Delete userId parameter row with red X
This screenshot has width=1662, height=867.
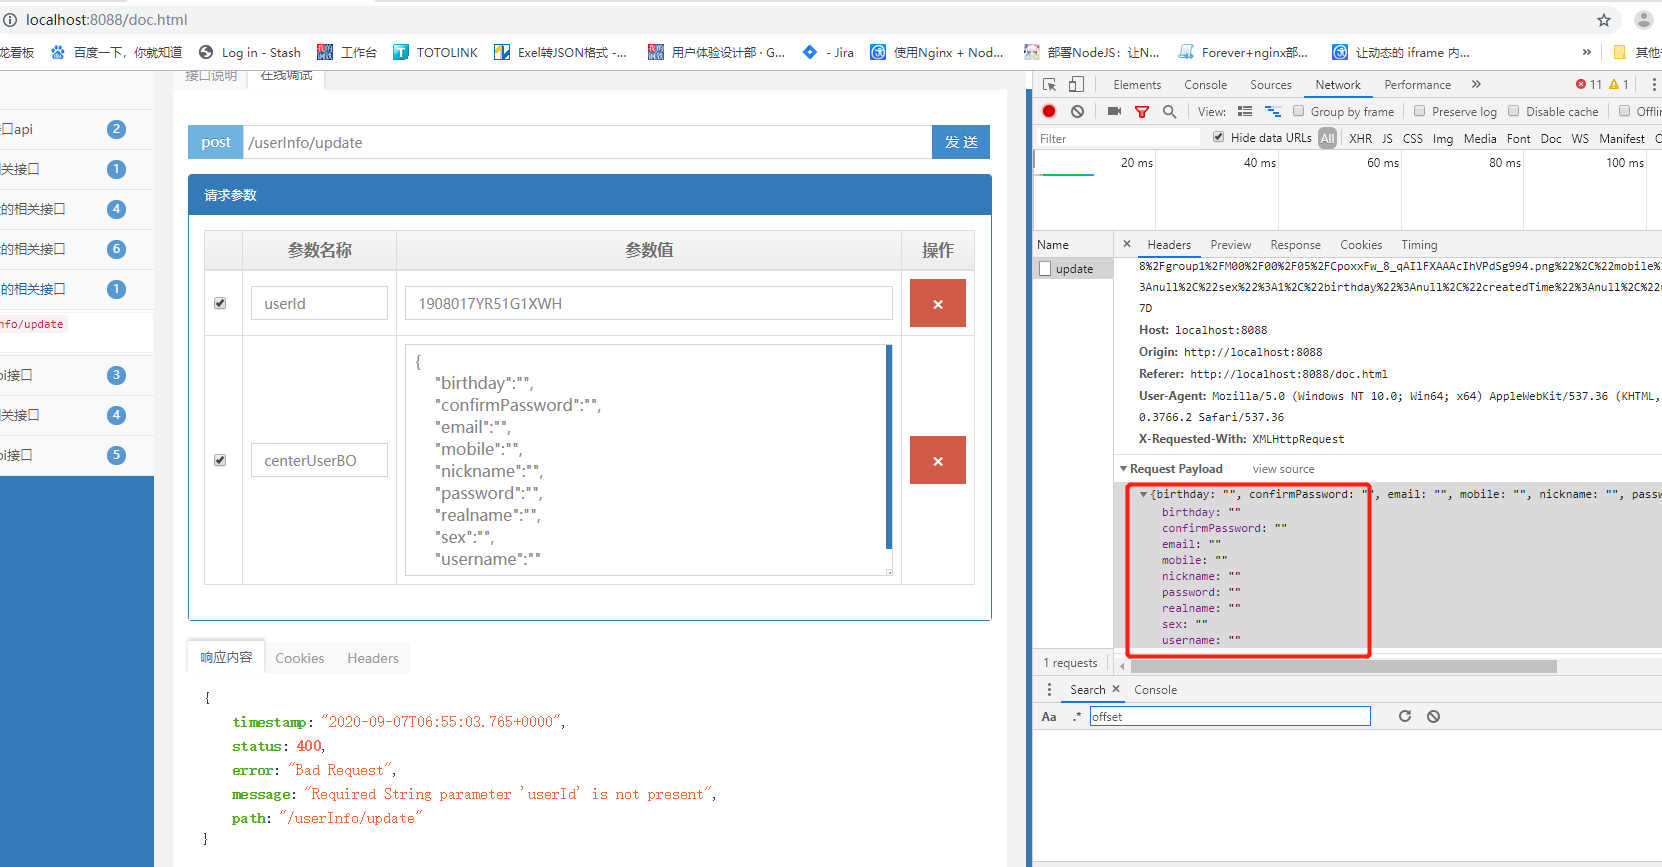point(937,304)
